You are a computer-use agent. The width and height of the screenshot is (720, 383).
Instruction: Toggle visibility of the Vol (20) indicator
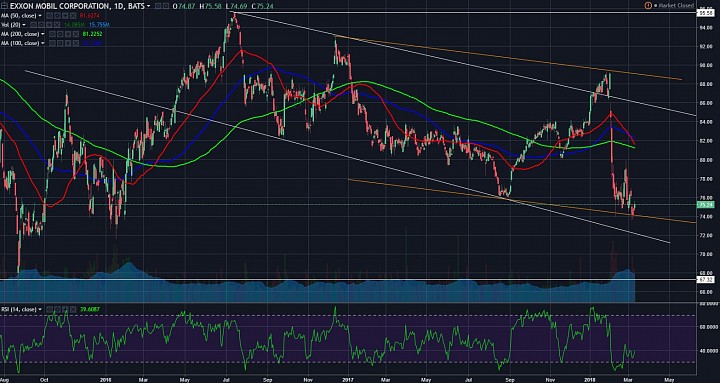pyautogui.click(x=33, y=24)
